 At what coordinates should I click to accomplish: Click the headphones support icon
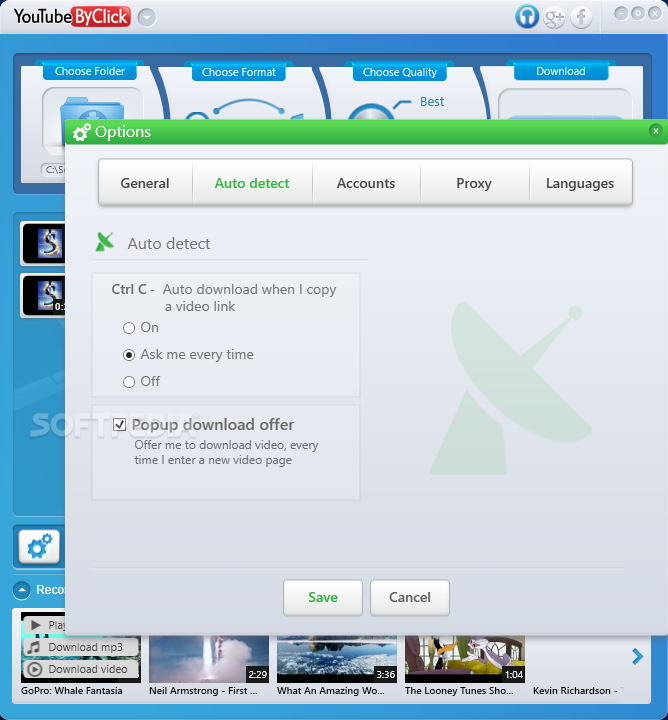pyautogui.click(x=527, y=17)
